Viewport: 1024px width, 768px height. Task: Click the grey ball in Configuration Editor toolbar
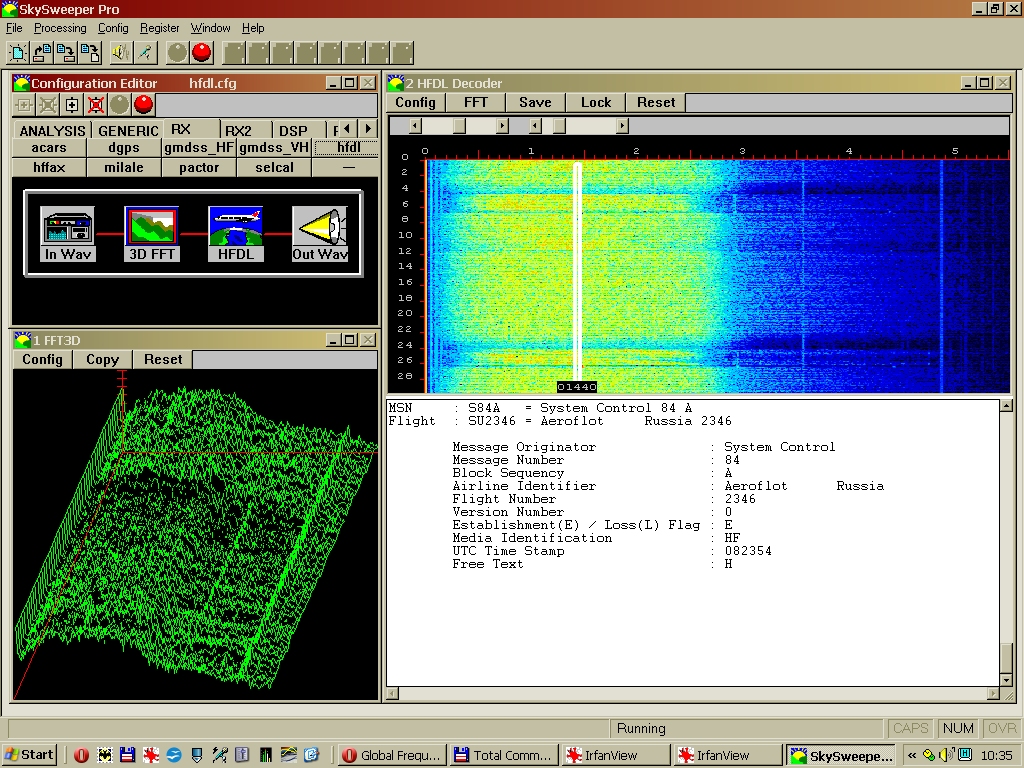[120, 104]
